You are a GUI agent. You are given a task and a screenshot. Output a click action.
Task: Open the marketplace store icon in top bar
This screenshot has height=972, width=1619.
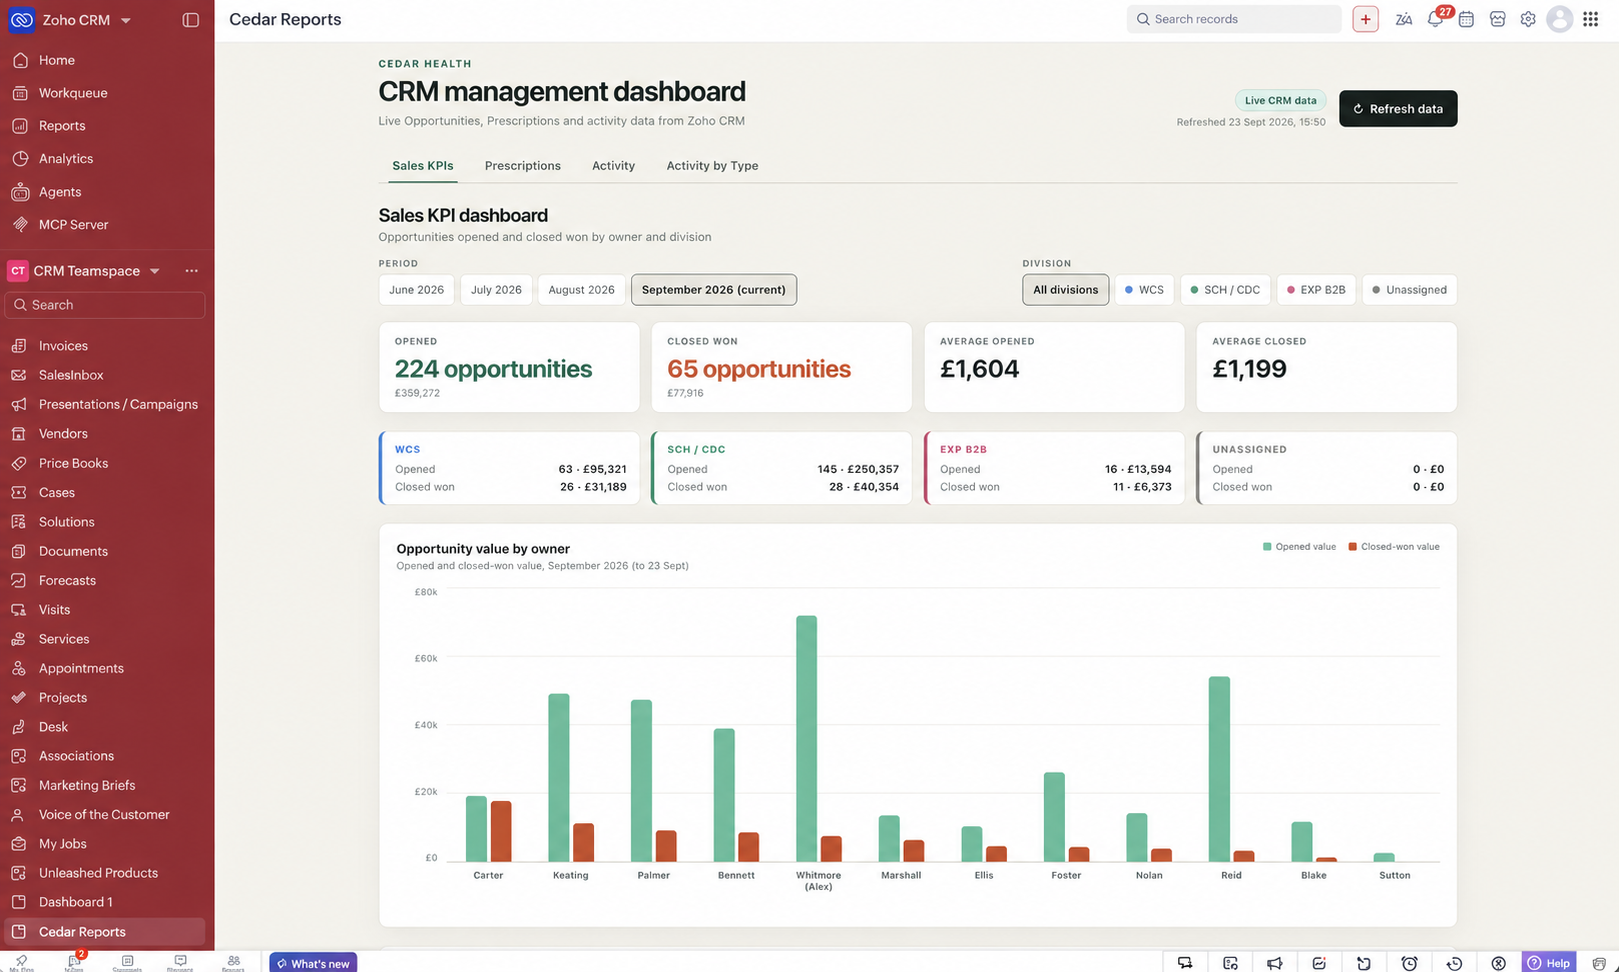coord(1497,19)
